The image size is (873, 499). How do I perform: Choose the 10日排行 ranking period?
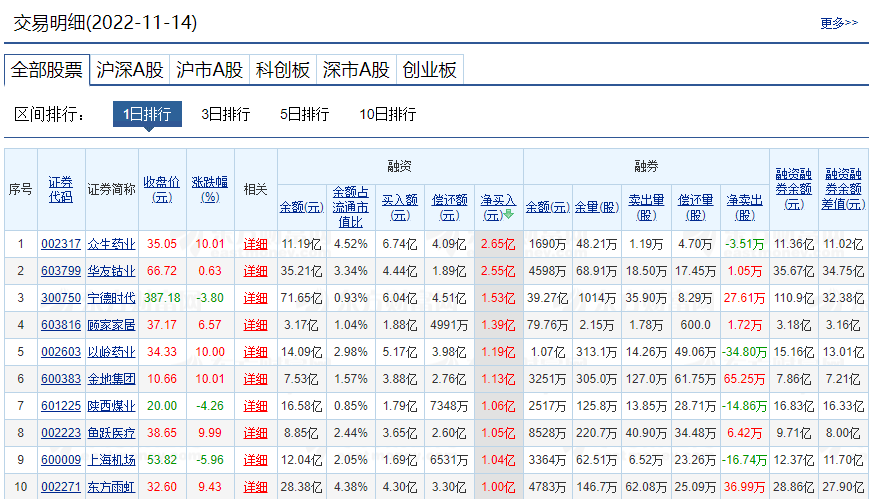pyautogui.click(x=387, y=114)
